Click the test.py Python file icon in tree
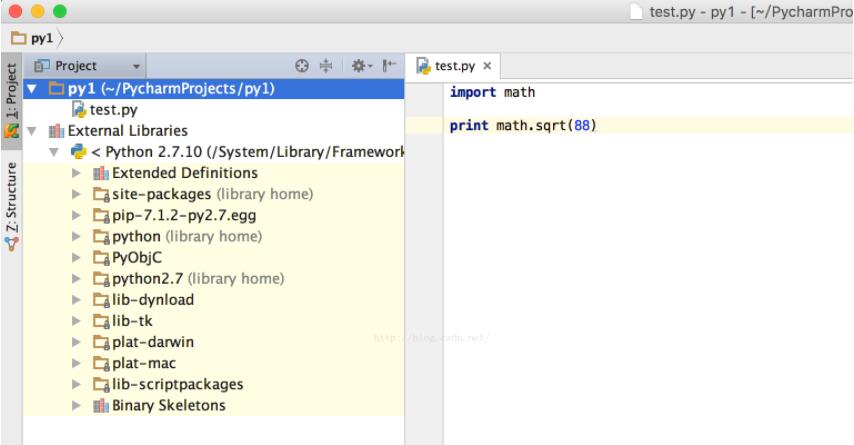 pos(80,109)
